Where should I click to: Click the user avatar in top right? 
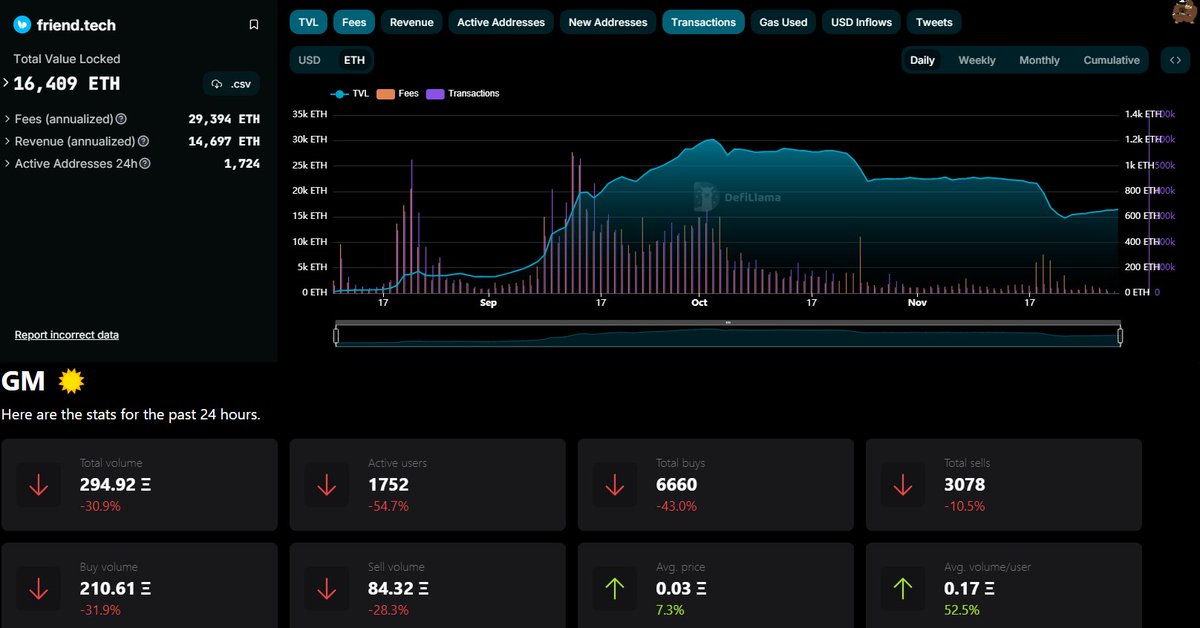click(x=1183, y=11)
